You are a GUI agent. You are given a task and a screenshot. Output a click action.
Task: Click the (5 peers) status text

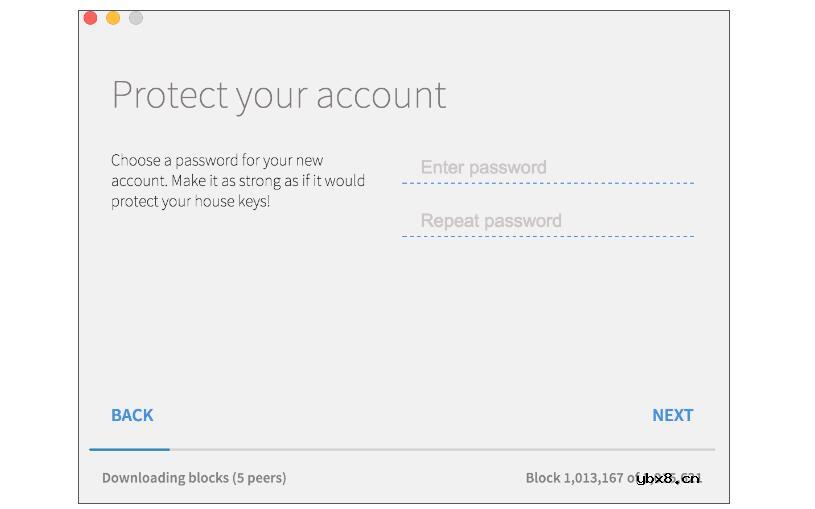[x=259, y=478]
